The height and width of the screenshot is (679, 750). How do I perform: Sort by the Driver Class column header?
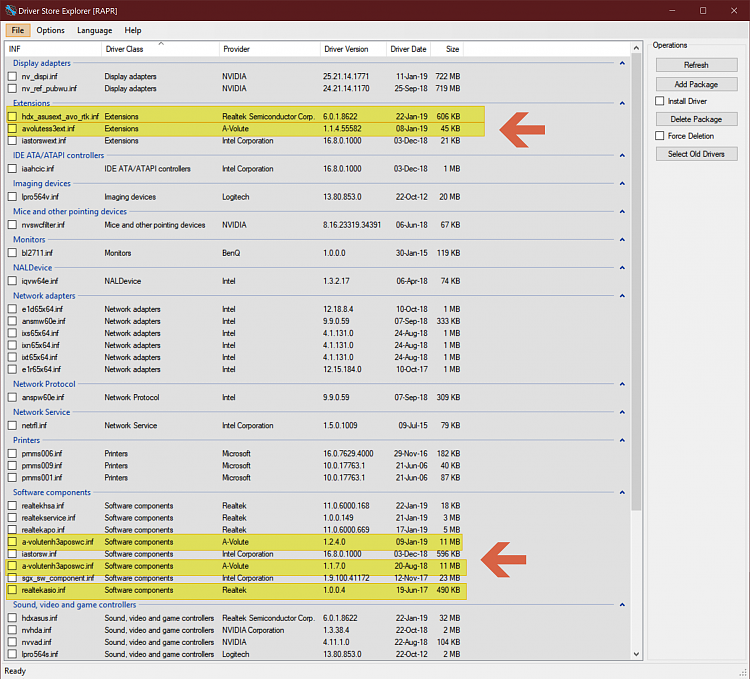click(160, 49)
